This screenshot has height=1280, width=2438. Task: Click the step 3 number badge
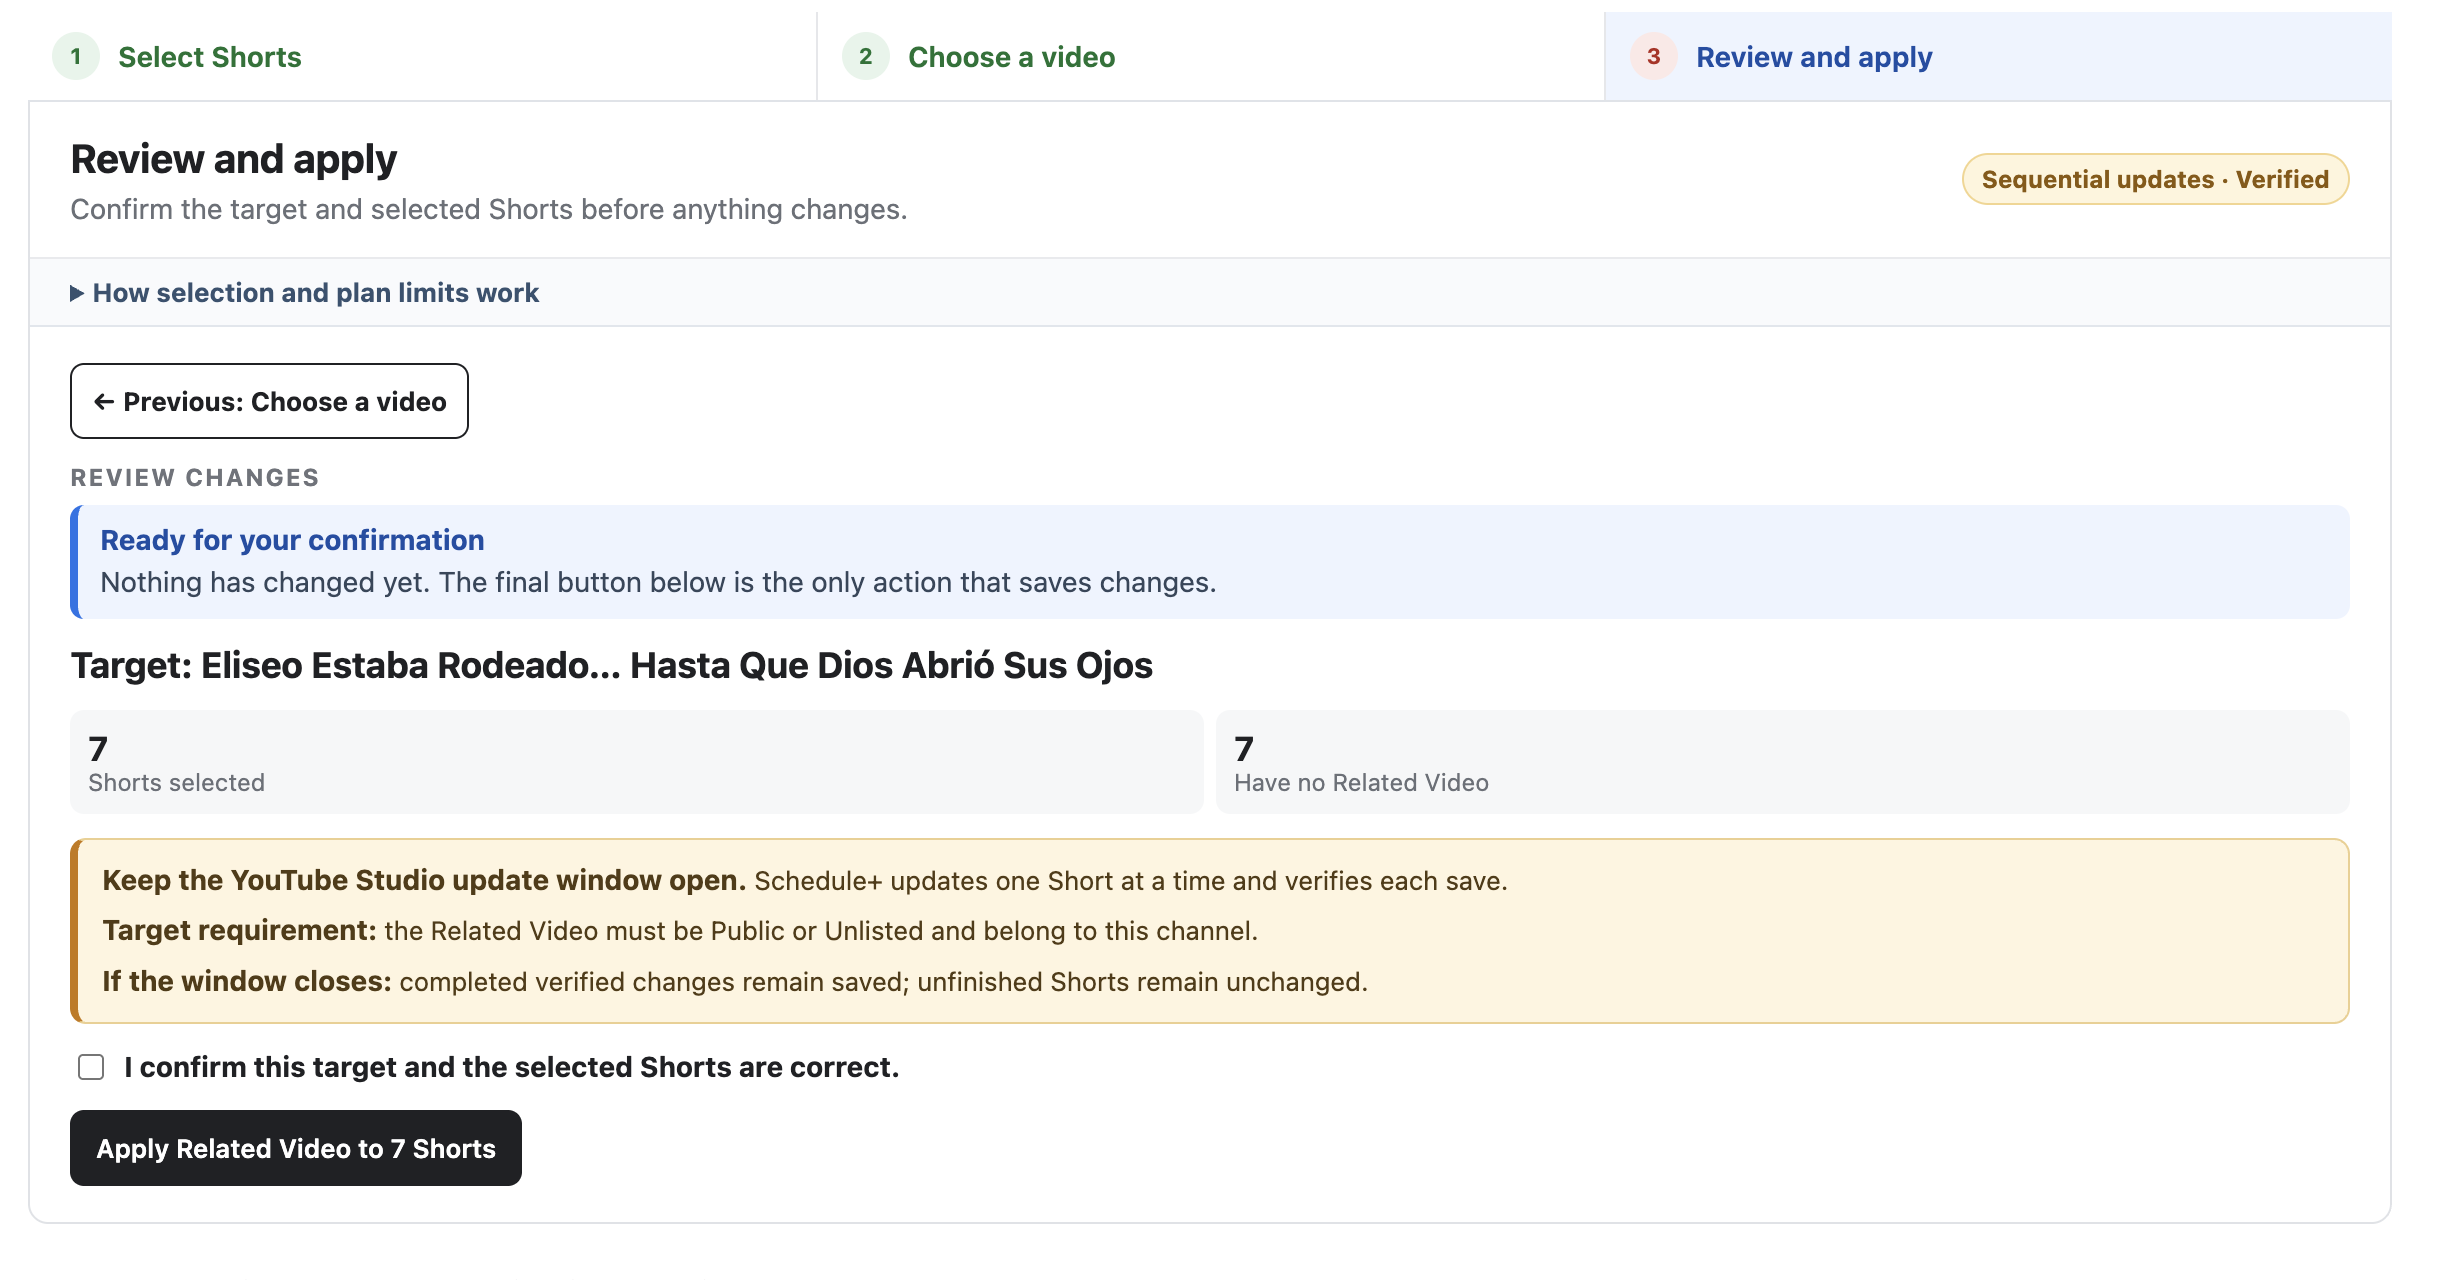tap(1654, 56)
